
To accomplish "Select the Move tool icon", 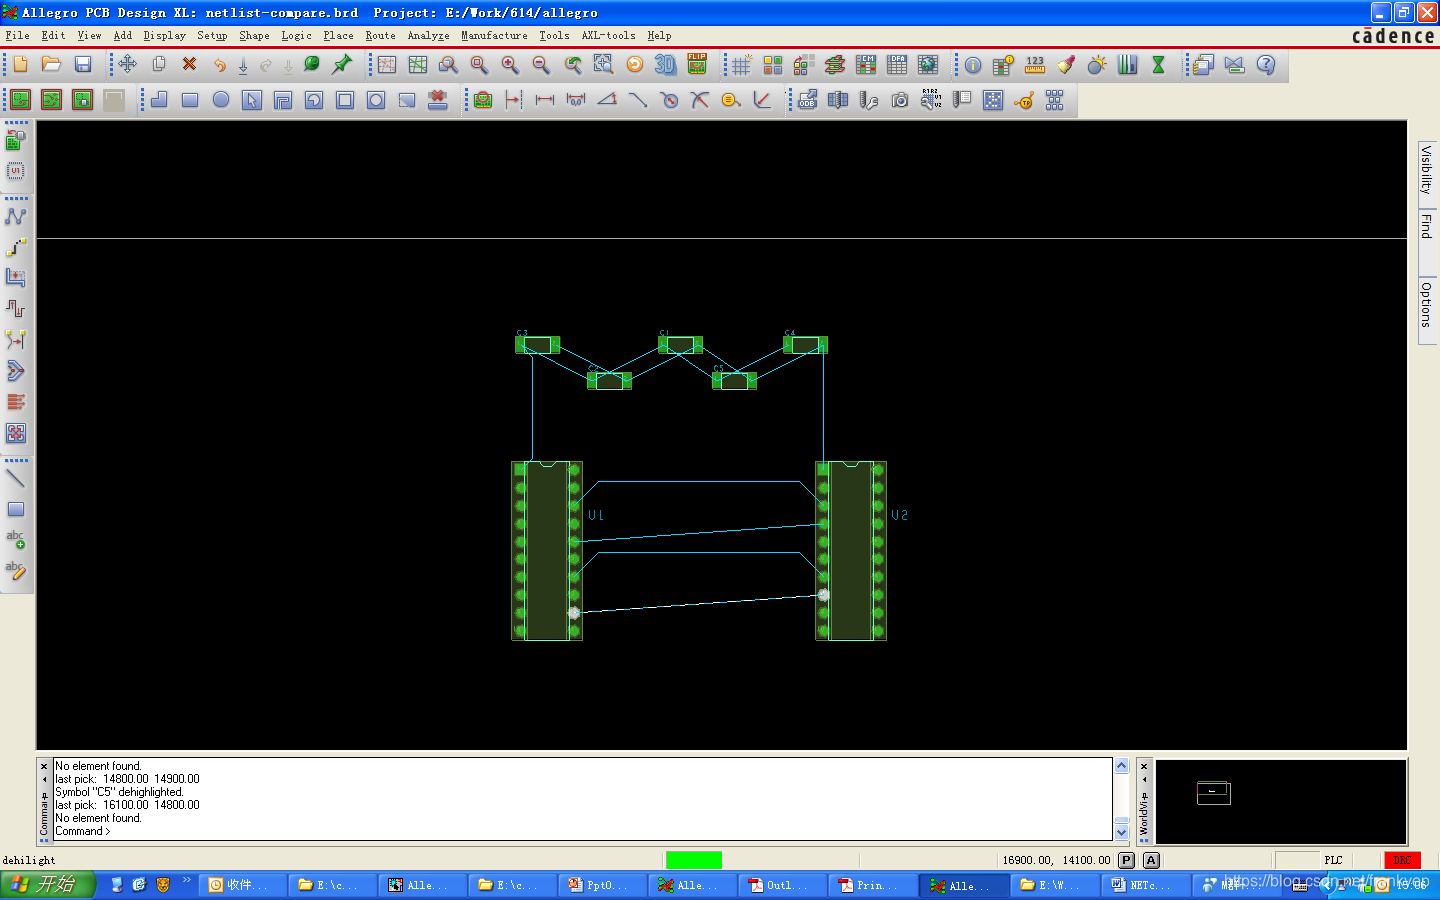I will pos(128,65).
